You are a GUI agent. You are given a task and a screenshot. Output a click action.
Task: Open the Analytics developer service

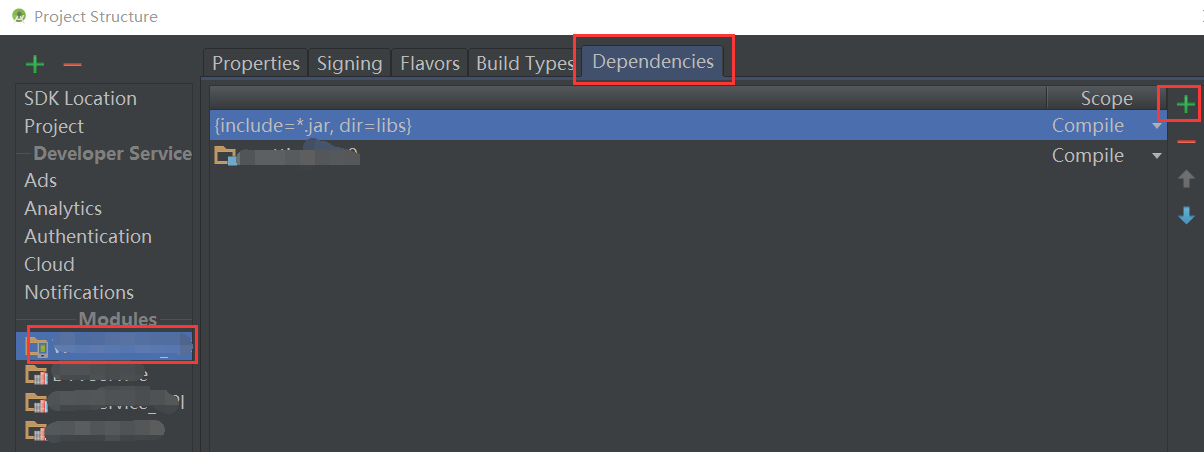63,208
